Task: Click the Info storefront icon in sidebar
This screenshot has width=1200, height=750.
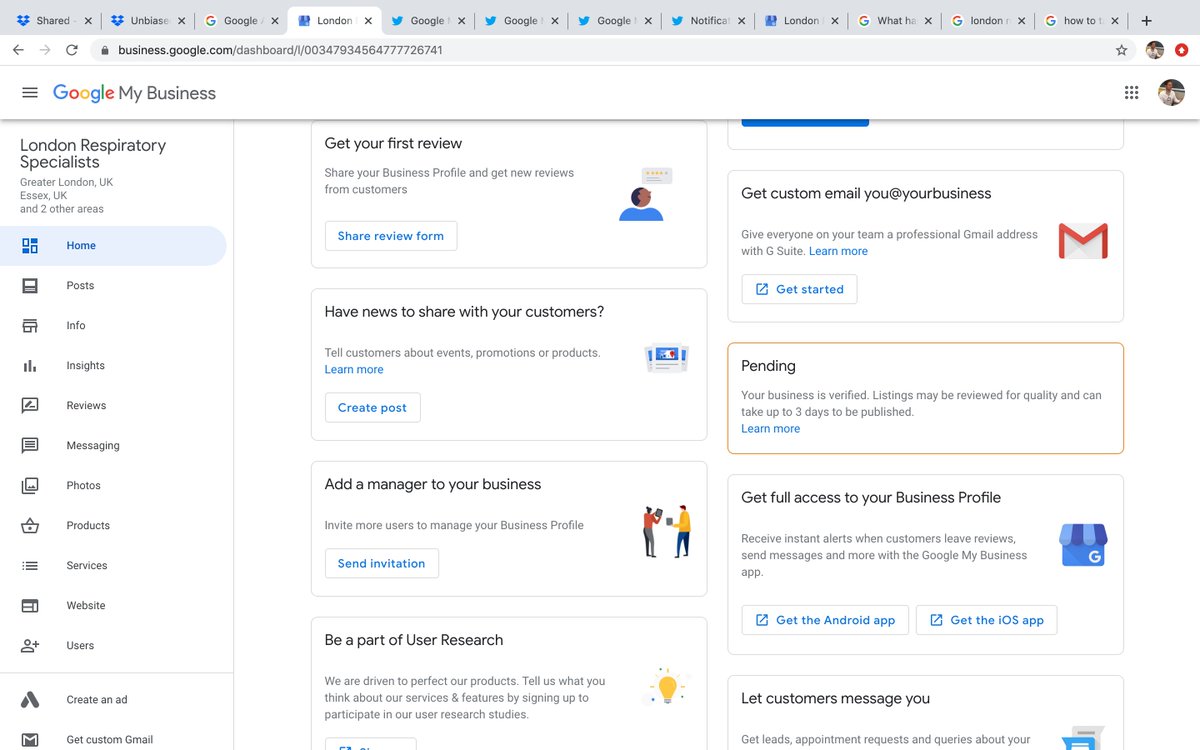Action: point(30,325)
